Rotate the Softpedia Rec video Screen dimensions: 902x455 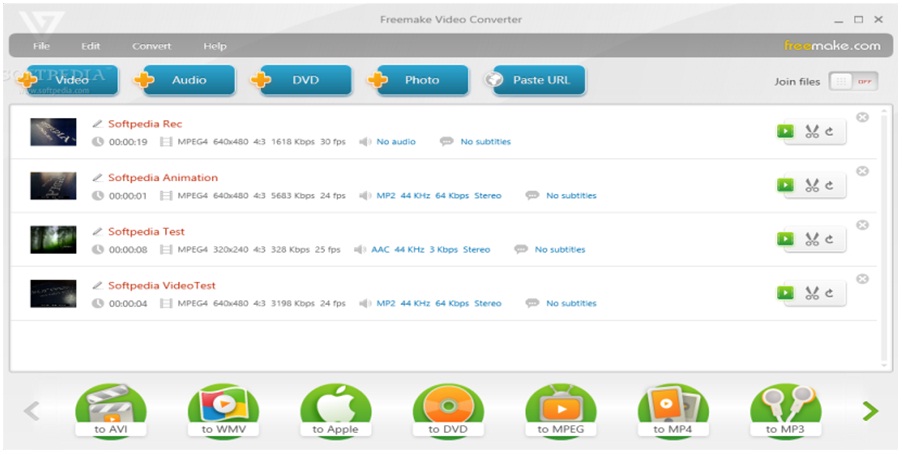click(830, 131)
